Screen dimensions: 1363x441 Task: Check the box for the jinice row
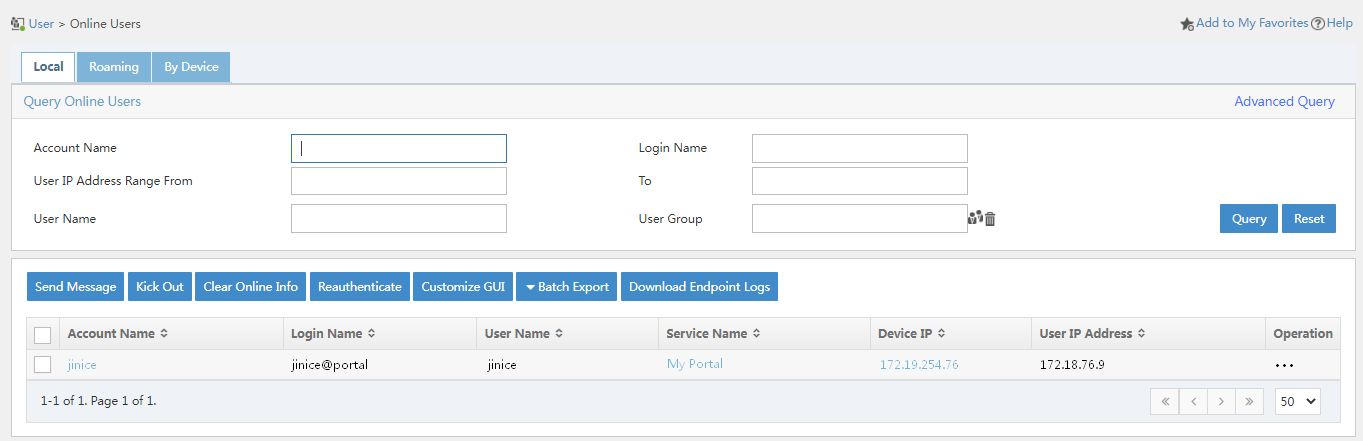pyautogui.click(x=42, y=365)
